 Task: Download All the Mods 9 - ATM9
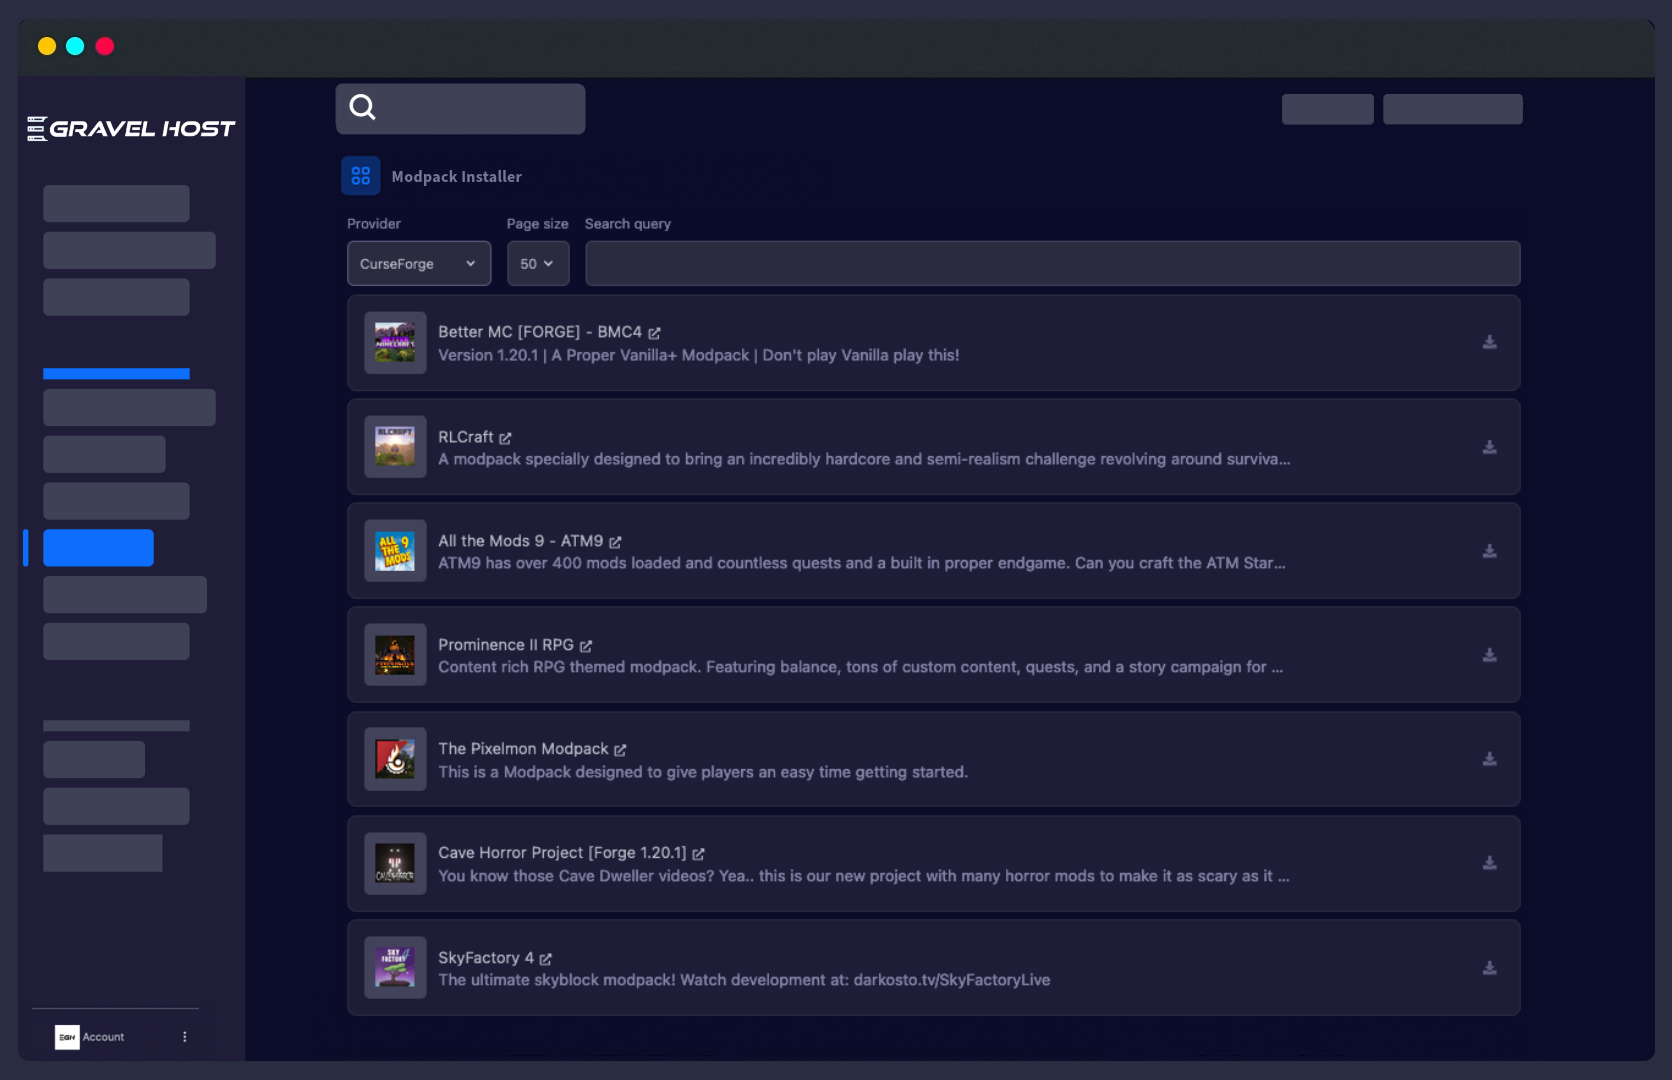pyautogui.click(x=1489, y=551)
